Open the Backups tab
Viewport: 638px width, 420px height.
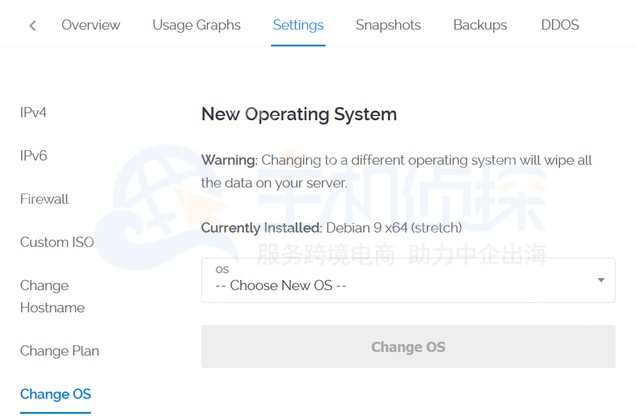480,25
